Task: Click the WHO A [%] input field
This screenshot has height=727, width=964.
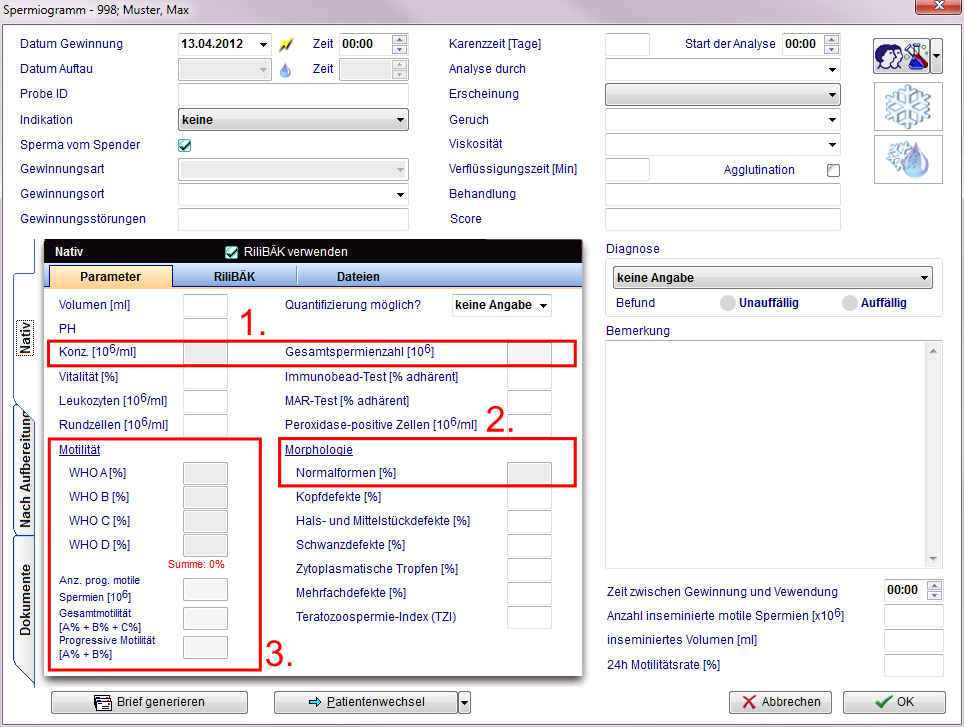Action: 205,474
